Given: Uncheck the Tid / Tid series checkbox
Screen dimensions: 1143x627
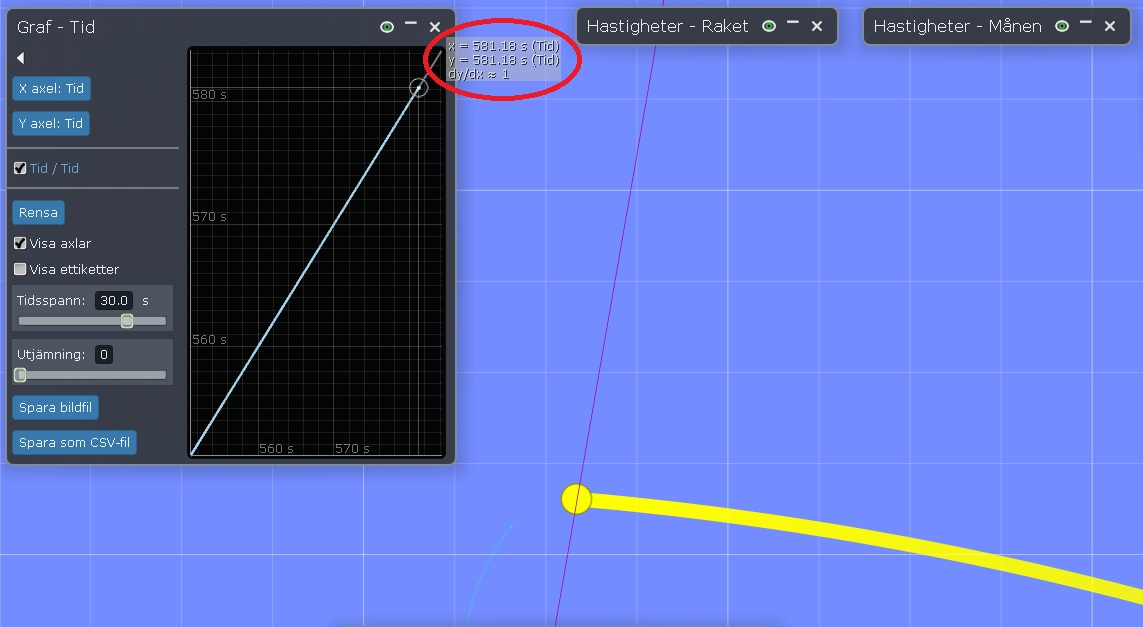Looking at the screenshot, I should pos(20,168).
